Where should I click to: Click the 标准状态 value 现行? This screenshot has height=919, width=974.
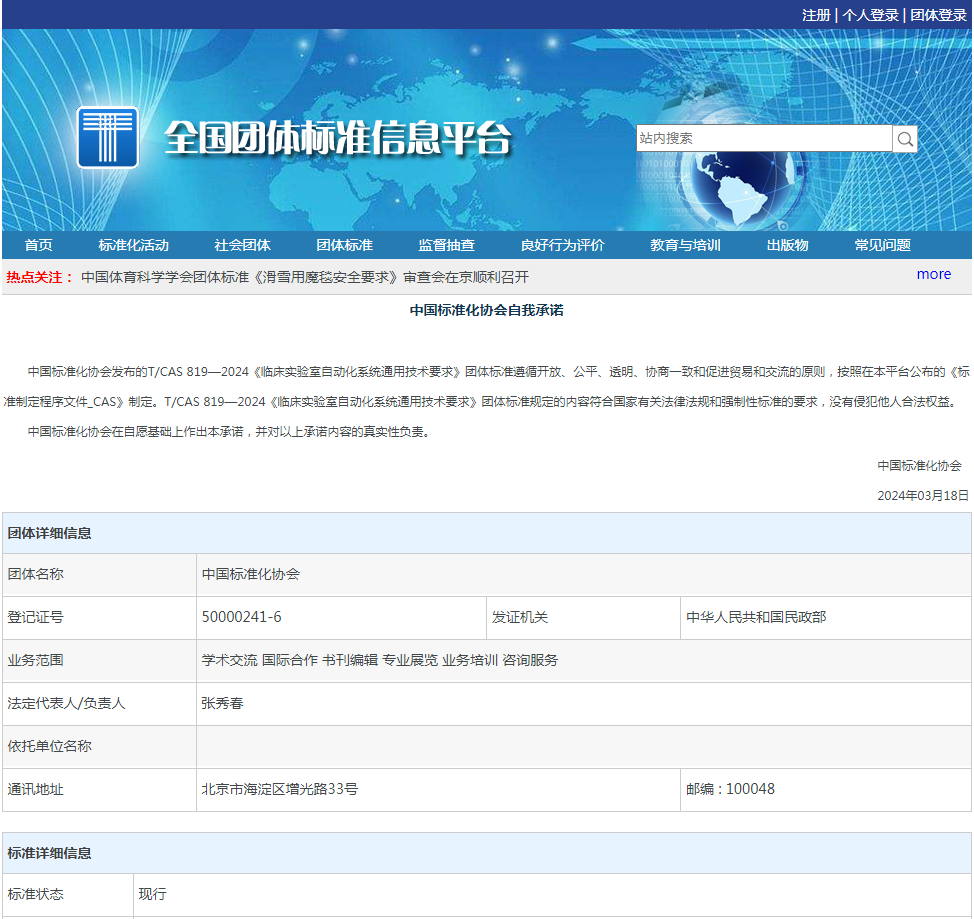pos(152,894)
